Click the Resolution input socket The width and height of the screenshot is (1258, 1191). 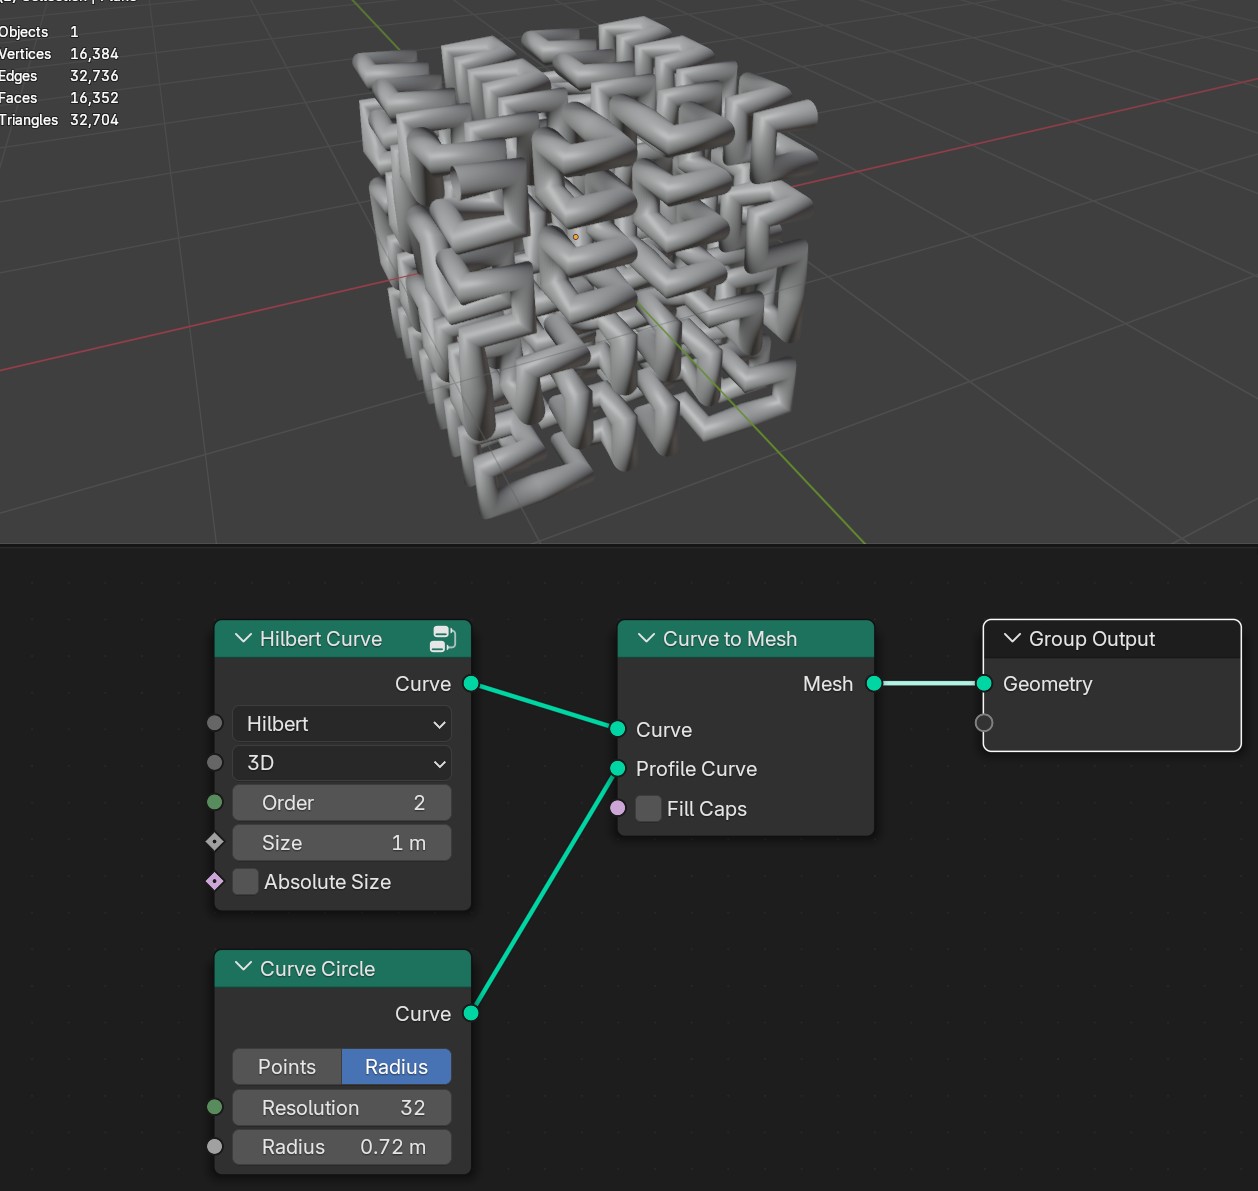[x=214, y=1107]
